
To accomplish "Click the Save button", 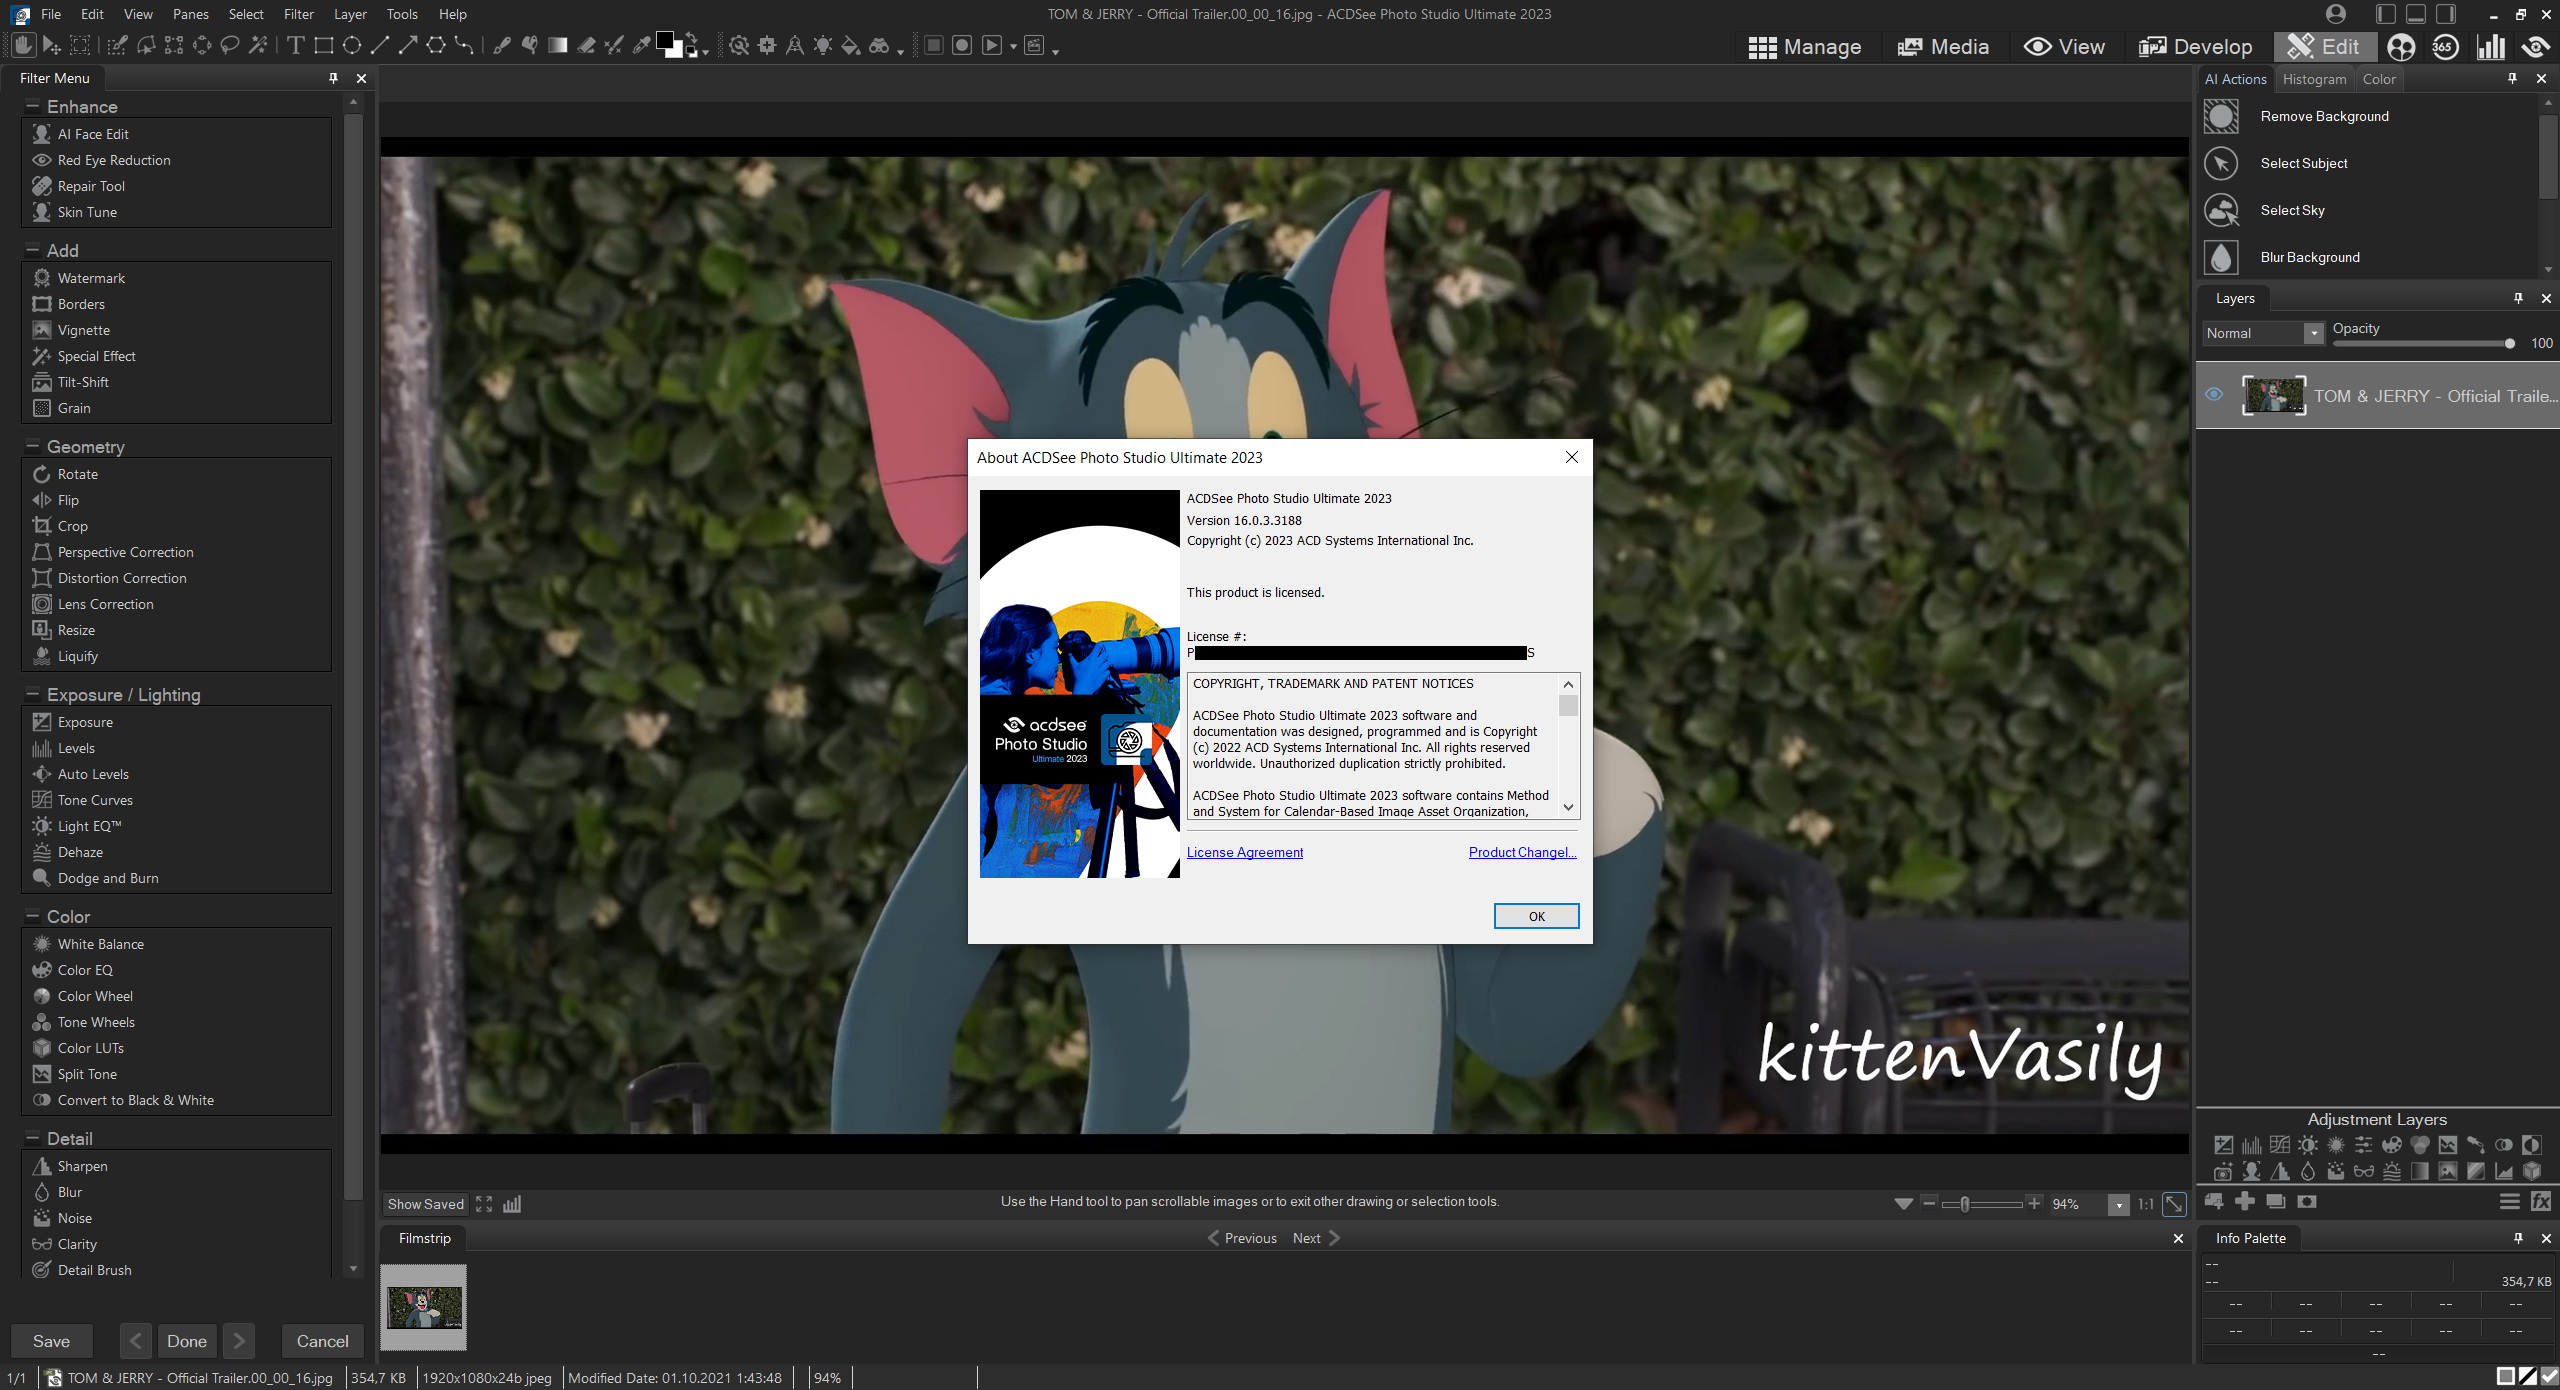I will click(x=51, y=1341).
